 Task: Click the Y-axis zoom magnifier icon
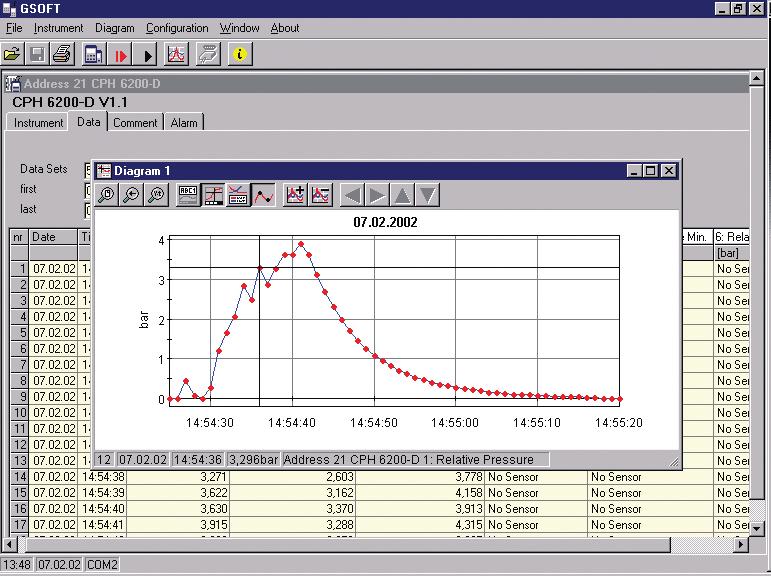click(x=156, y=195)
